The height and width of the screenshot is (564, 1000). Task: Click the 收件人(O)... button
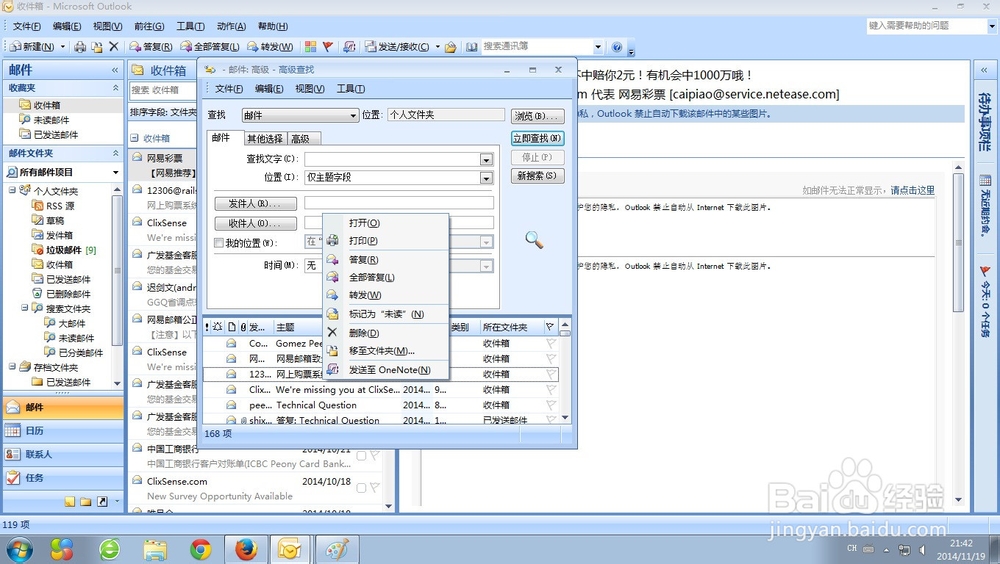(x=256, y=223)
